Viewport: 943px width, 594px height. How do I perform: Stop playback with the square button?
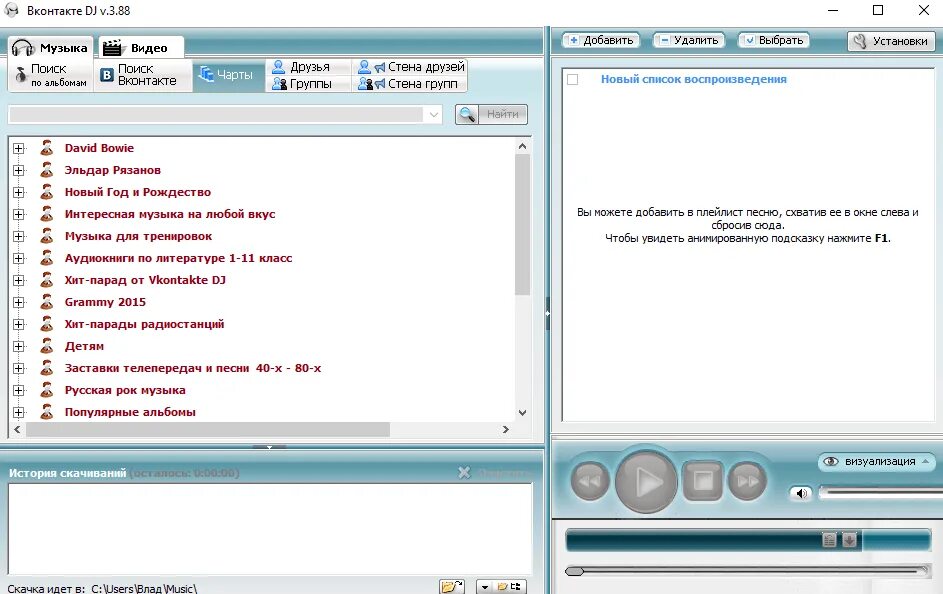[702, 481]
